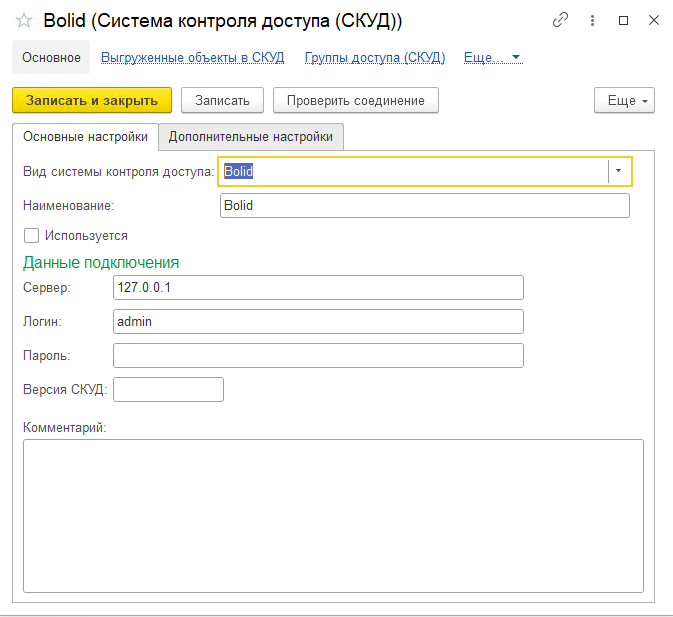The image size is (673, 617).
Task: Click the Наименование input field
Action: 424,206
